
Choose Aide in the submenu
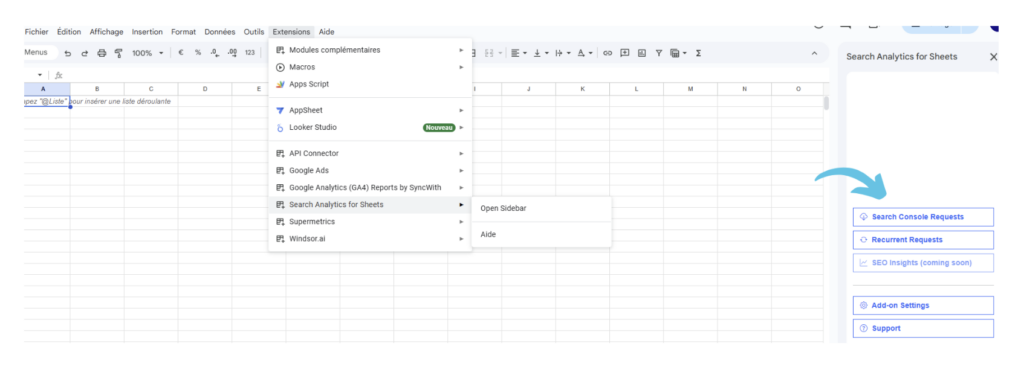pos(541,234)
